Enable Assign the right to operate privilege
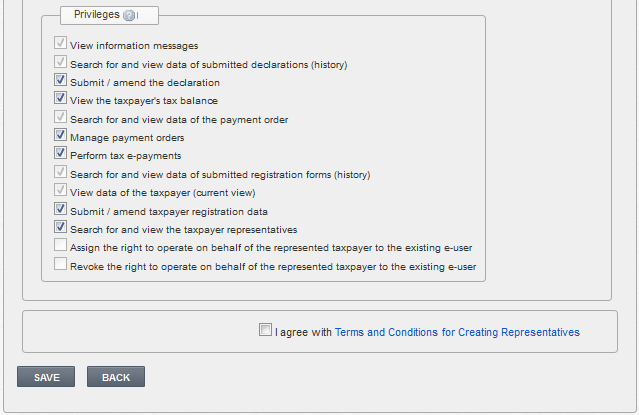Screen dimensions: 639x415 point(60,245)
